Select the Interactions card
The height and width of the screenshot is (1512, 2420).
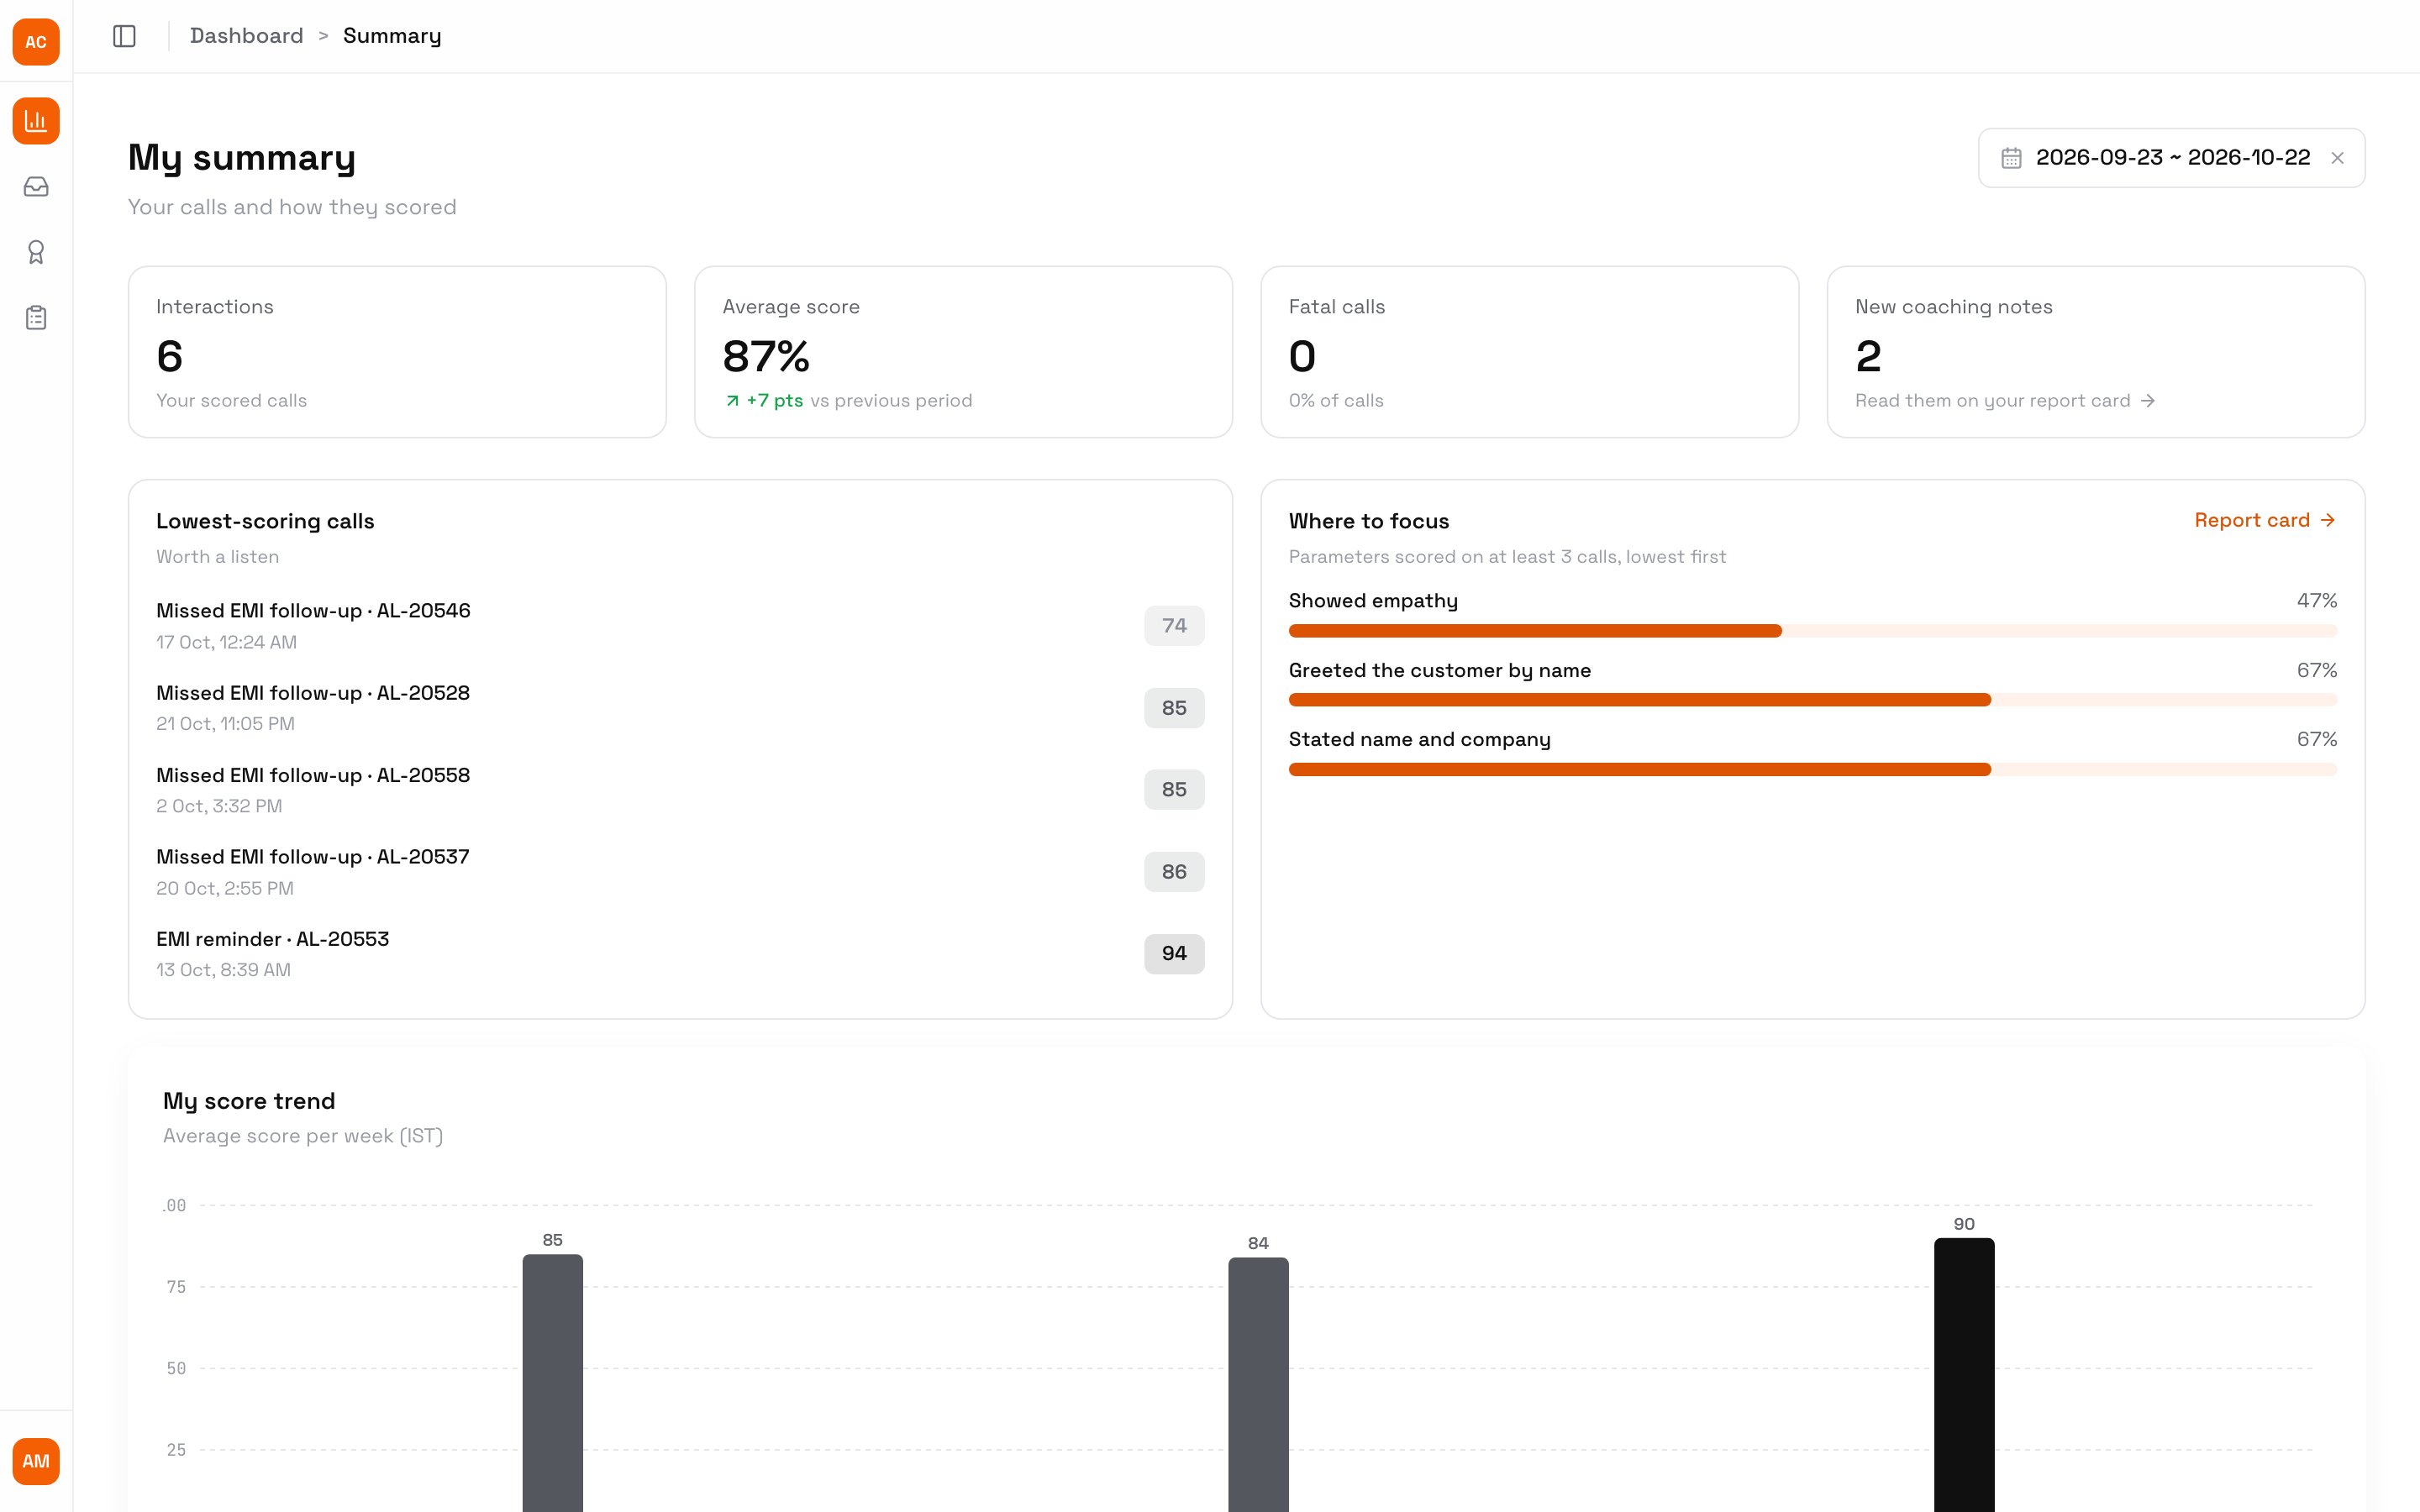click(397, 352)
